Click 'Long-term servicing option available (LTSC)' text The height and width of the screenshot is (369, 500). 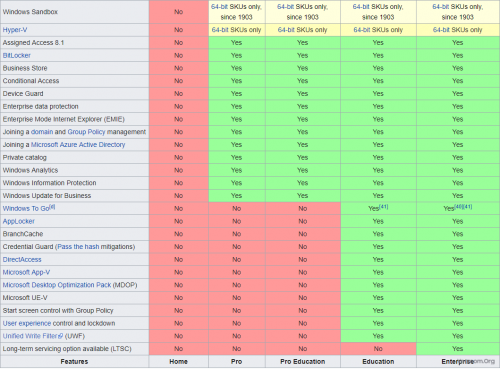[x=67, y=349]
